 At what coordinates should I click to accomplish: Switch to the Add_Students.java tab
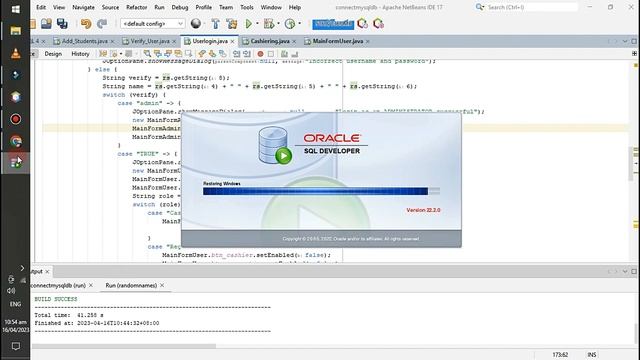pos(84,41)
